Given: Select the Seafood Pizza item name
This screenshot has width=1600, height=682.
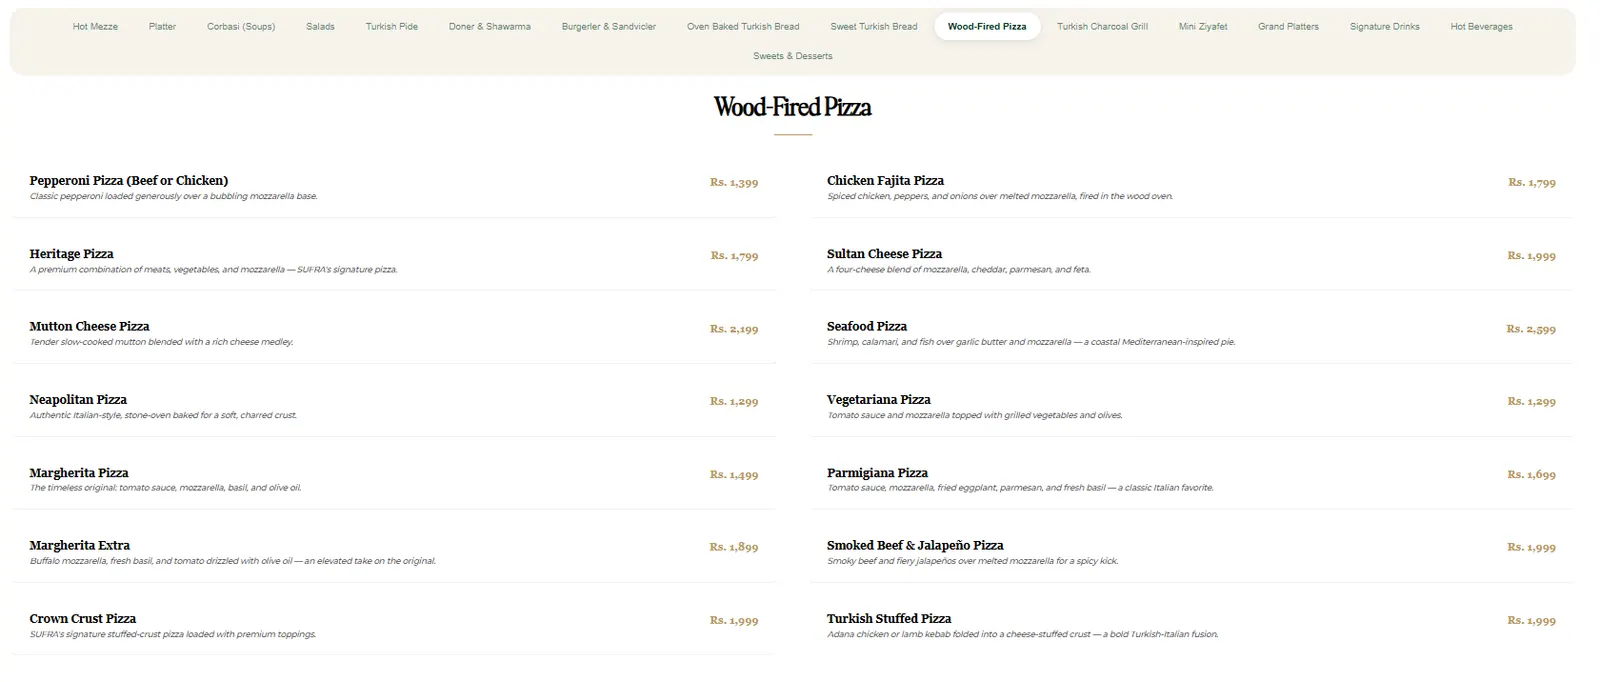Looking at the screenshot, I should 867,327.
